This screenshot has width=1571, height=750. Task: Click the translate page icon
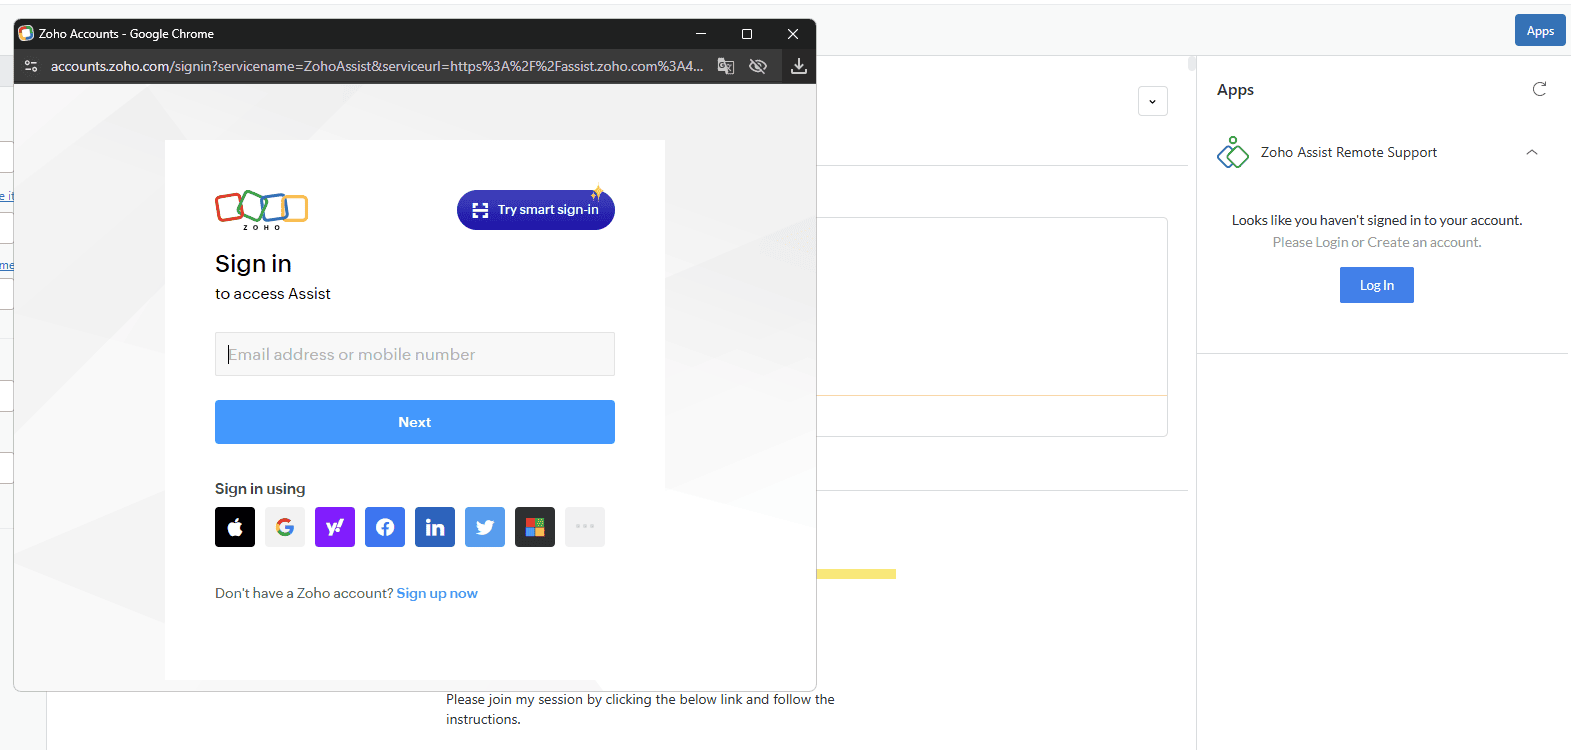726,66
